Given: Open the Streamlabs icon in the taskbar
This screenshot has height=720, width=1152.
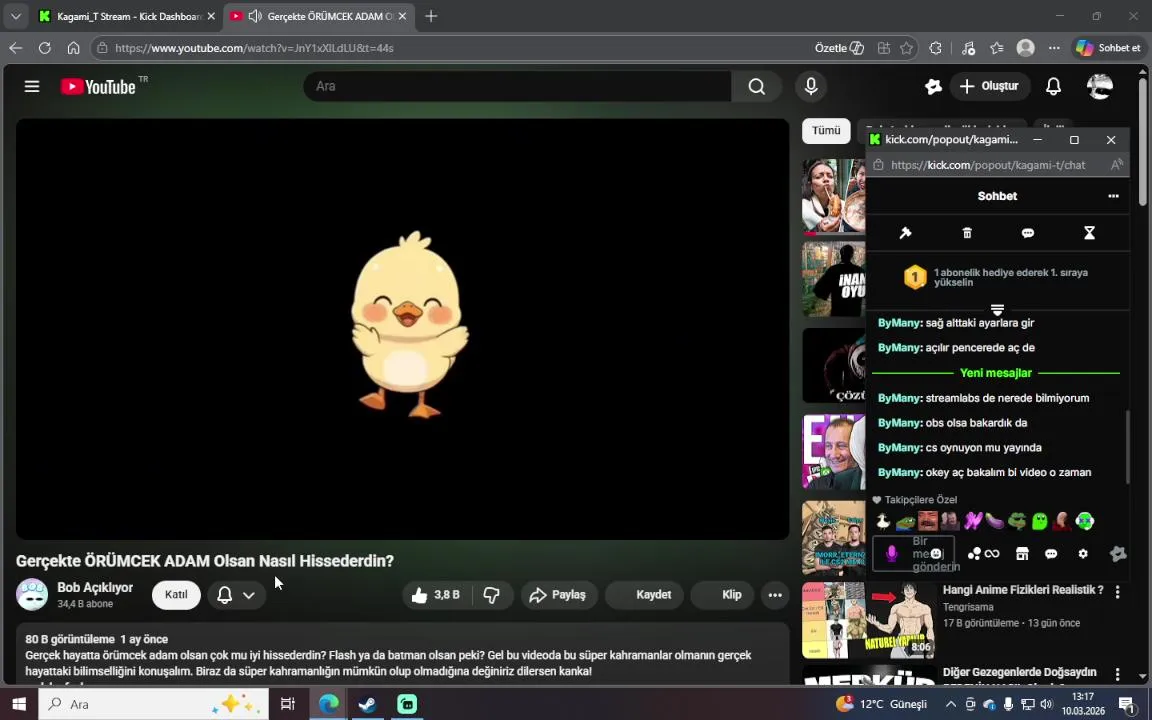Looking at the screenshot, I should coord(407,704).
